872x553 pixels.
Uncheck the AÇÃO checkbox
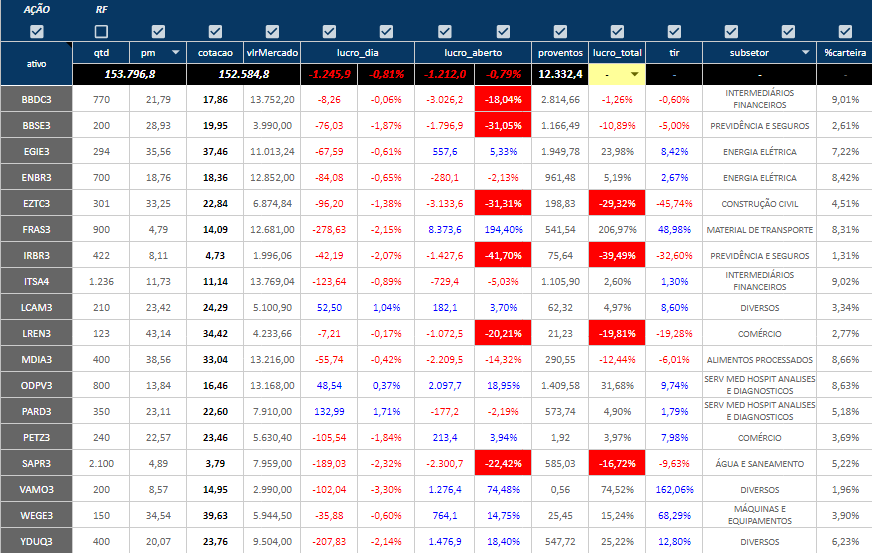click(37, 32)
